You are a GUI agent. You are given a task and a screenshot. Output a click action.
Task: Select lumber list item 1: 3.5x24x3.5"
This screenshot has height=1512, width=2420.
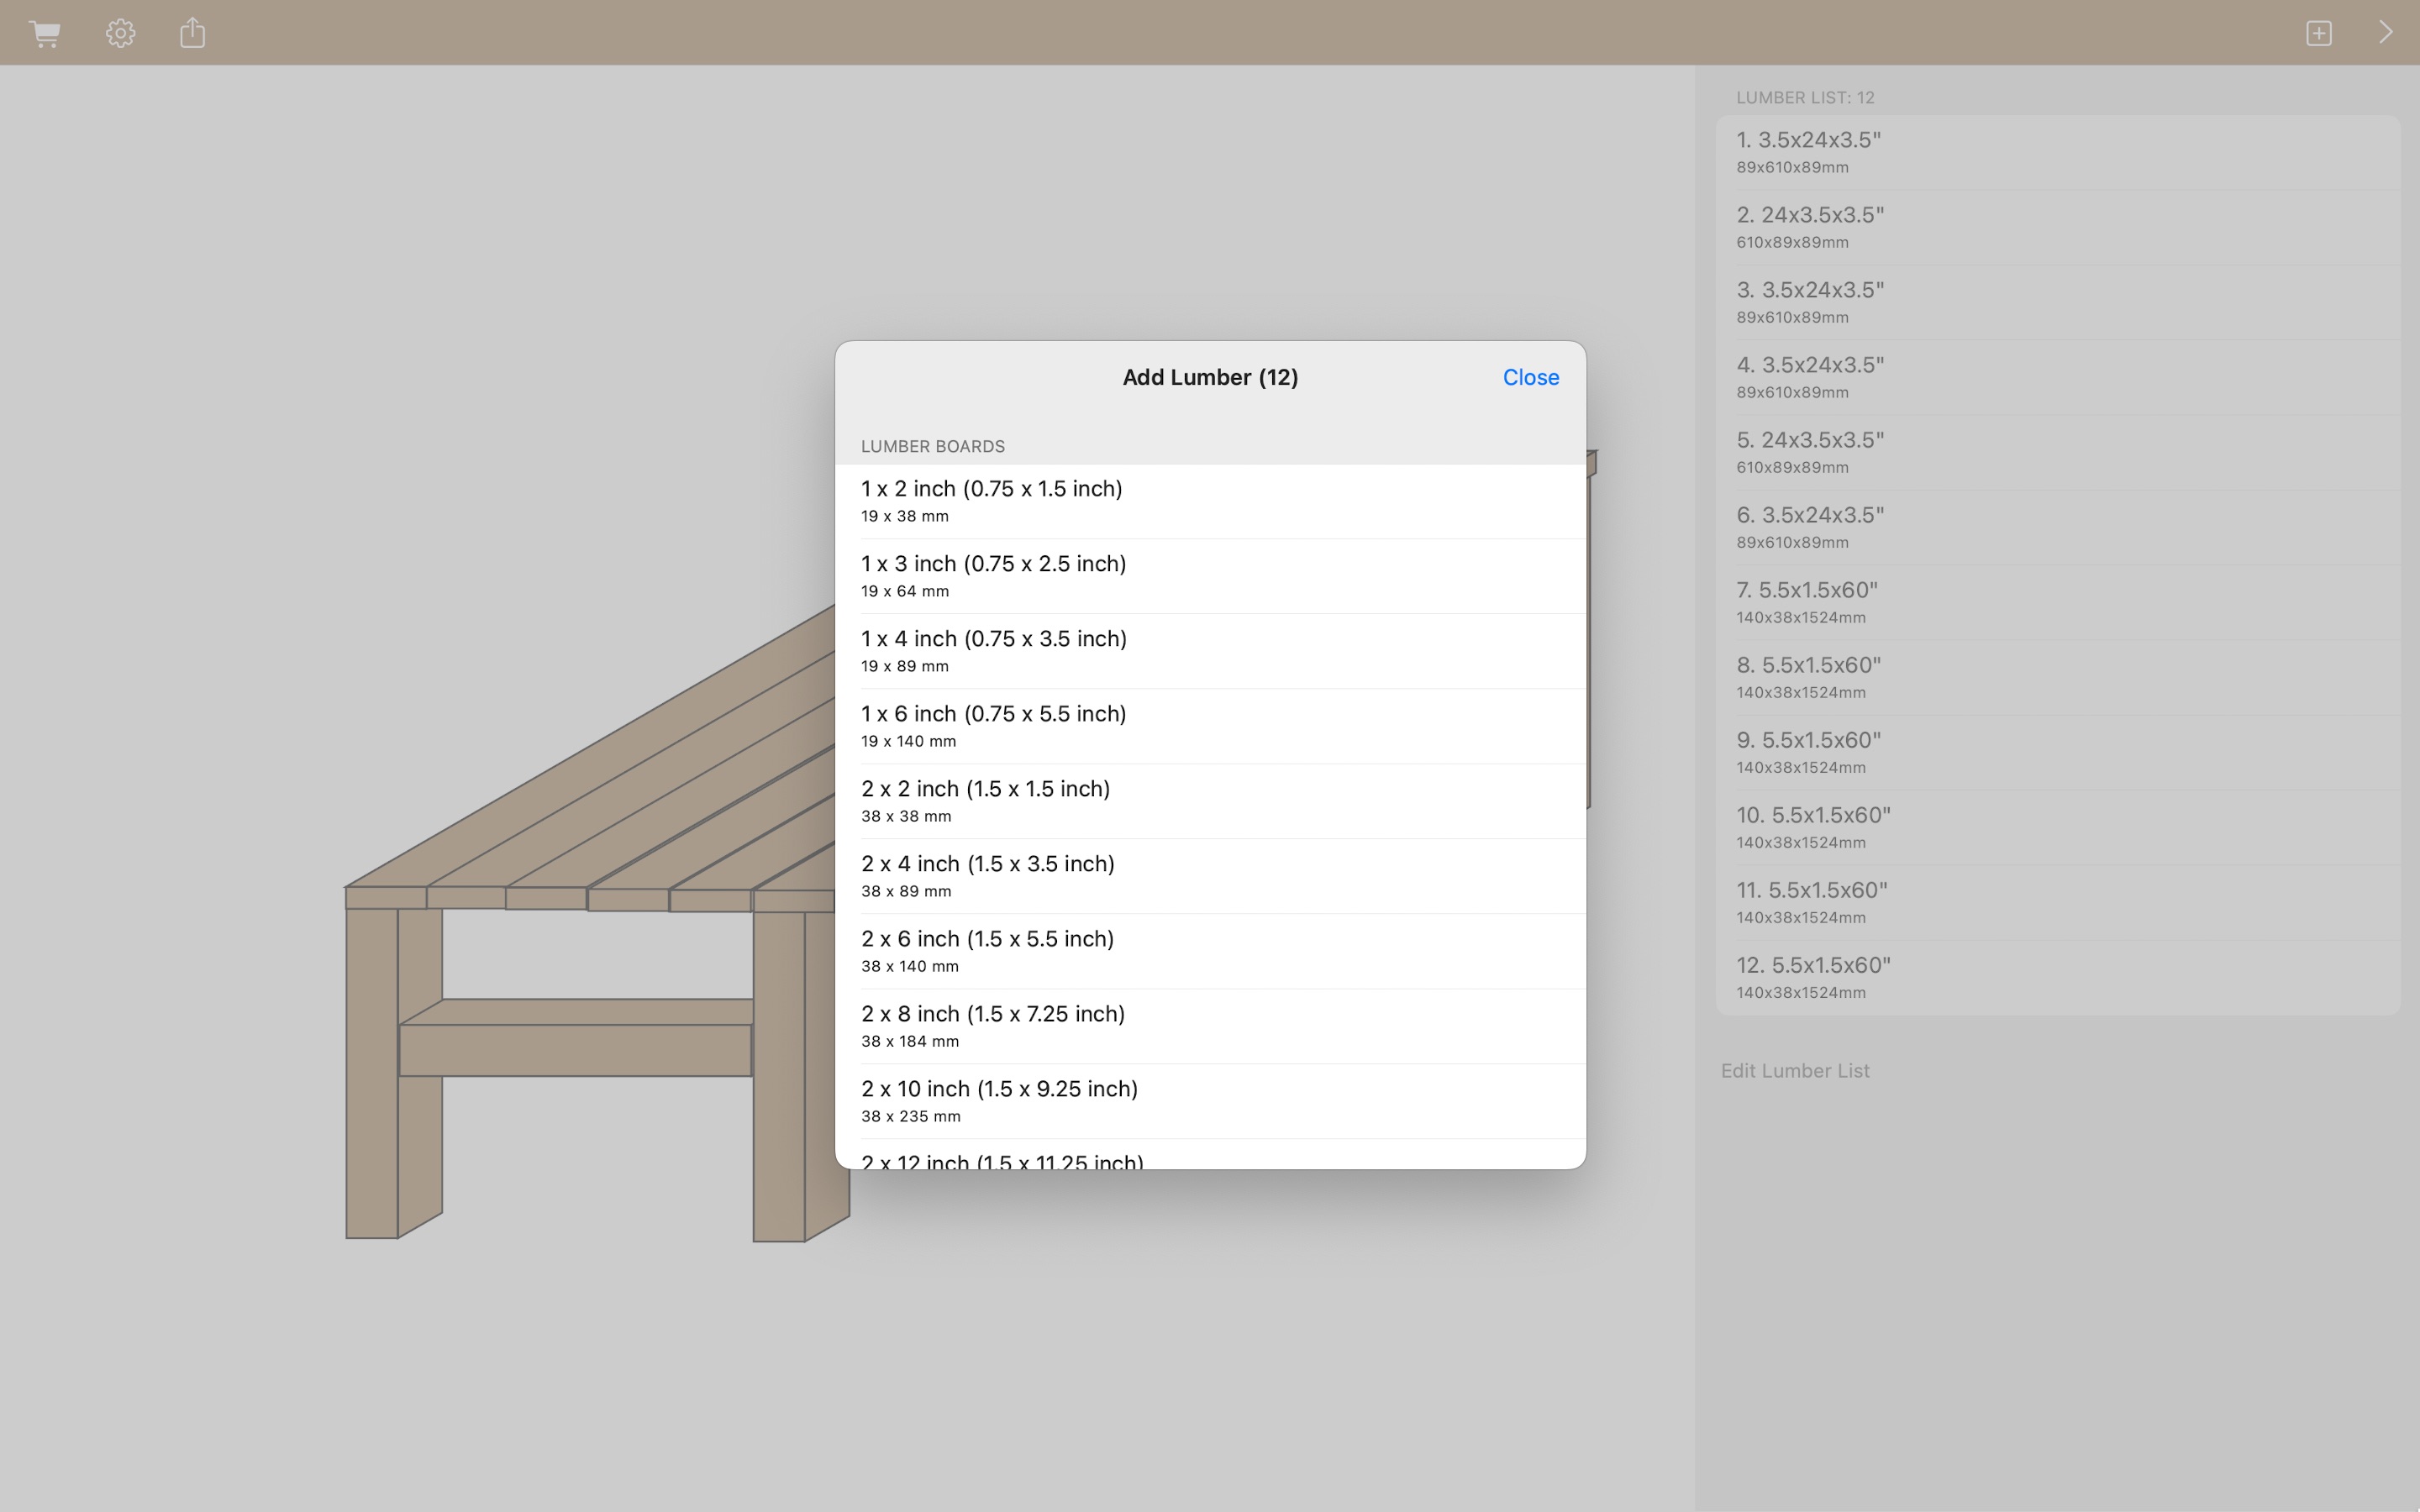(x=2060, y=152)
